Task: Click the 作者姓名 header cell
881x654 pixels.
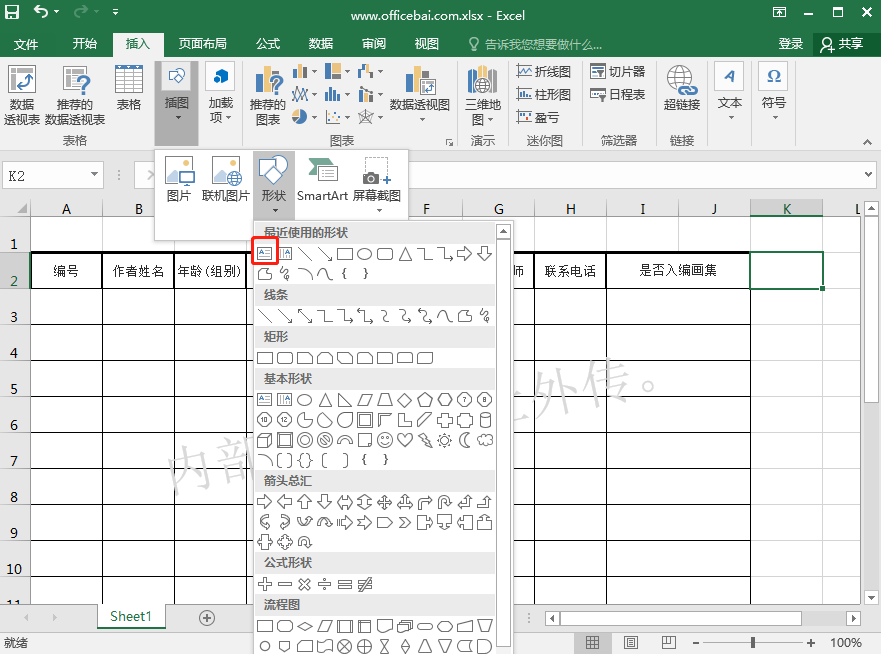Action: pyautogui.click(x=138, y=271)
